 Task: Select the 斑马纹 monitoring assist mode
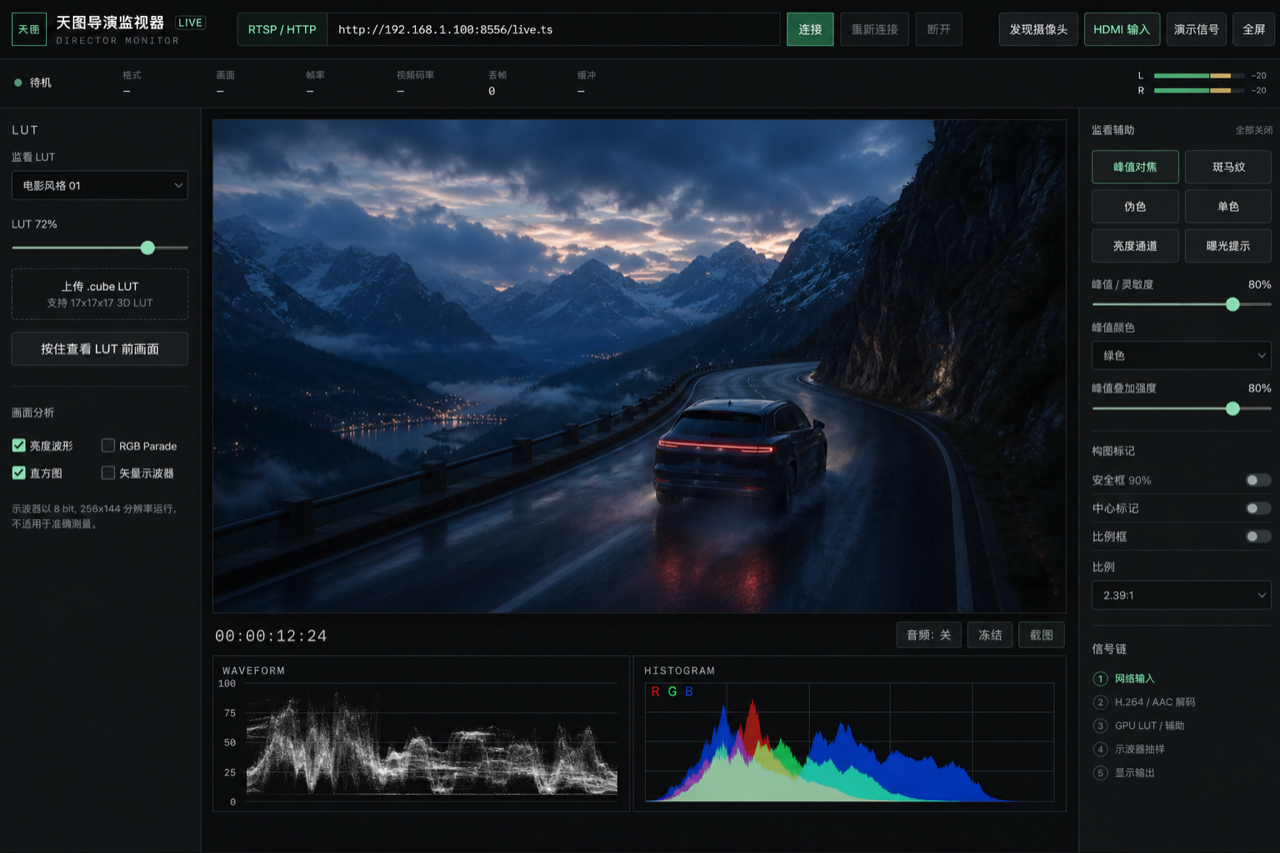[1228, 167]
